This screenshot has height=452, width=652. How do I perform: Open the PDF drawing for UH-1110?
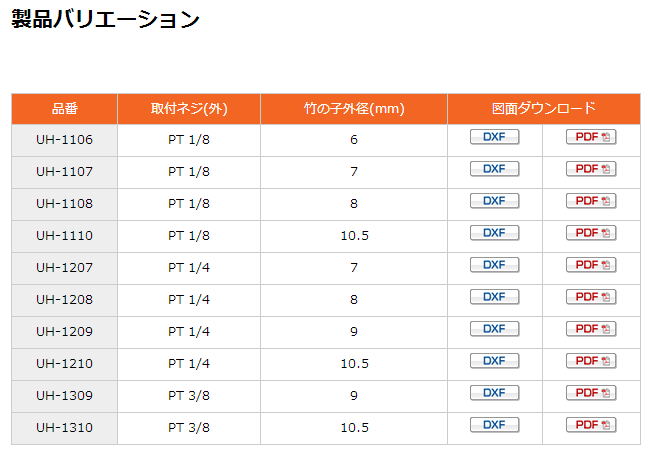click(x=591, y=233)
